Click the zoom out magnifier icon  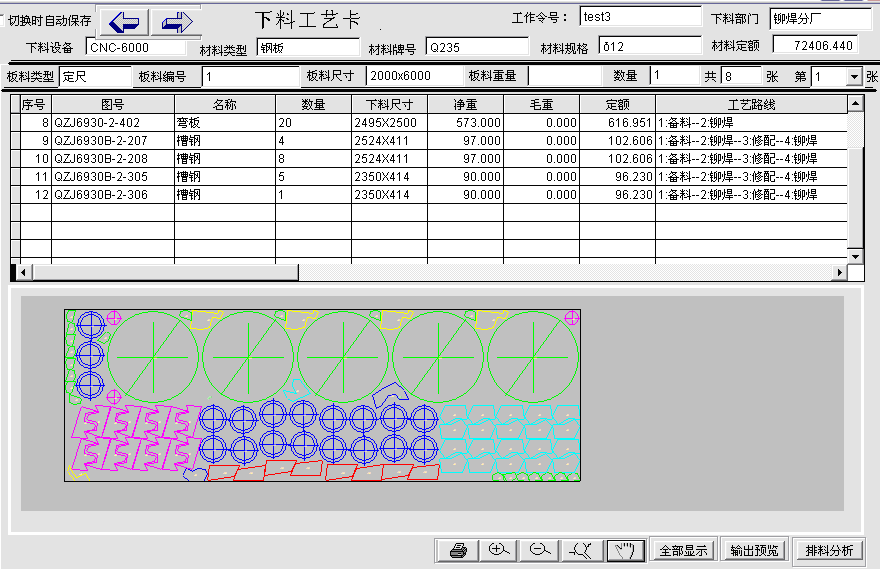click(x=540, y=550)
